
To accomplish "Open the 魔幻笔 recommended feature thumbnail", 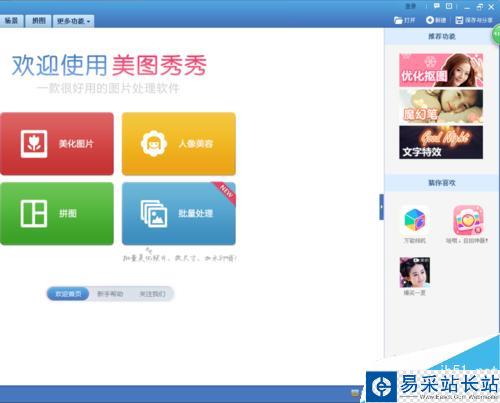I will pos(441,106).
